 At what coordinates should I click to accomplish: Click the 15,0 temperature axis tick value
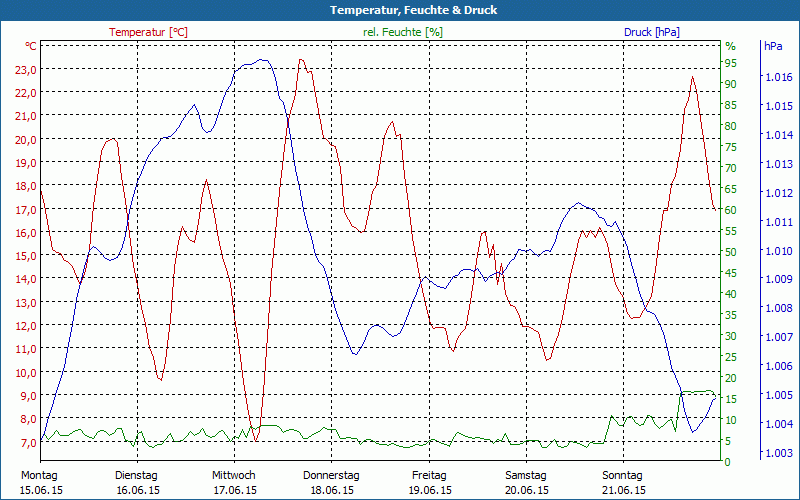coord(26,256)
